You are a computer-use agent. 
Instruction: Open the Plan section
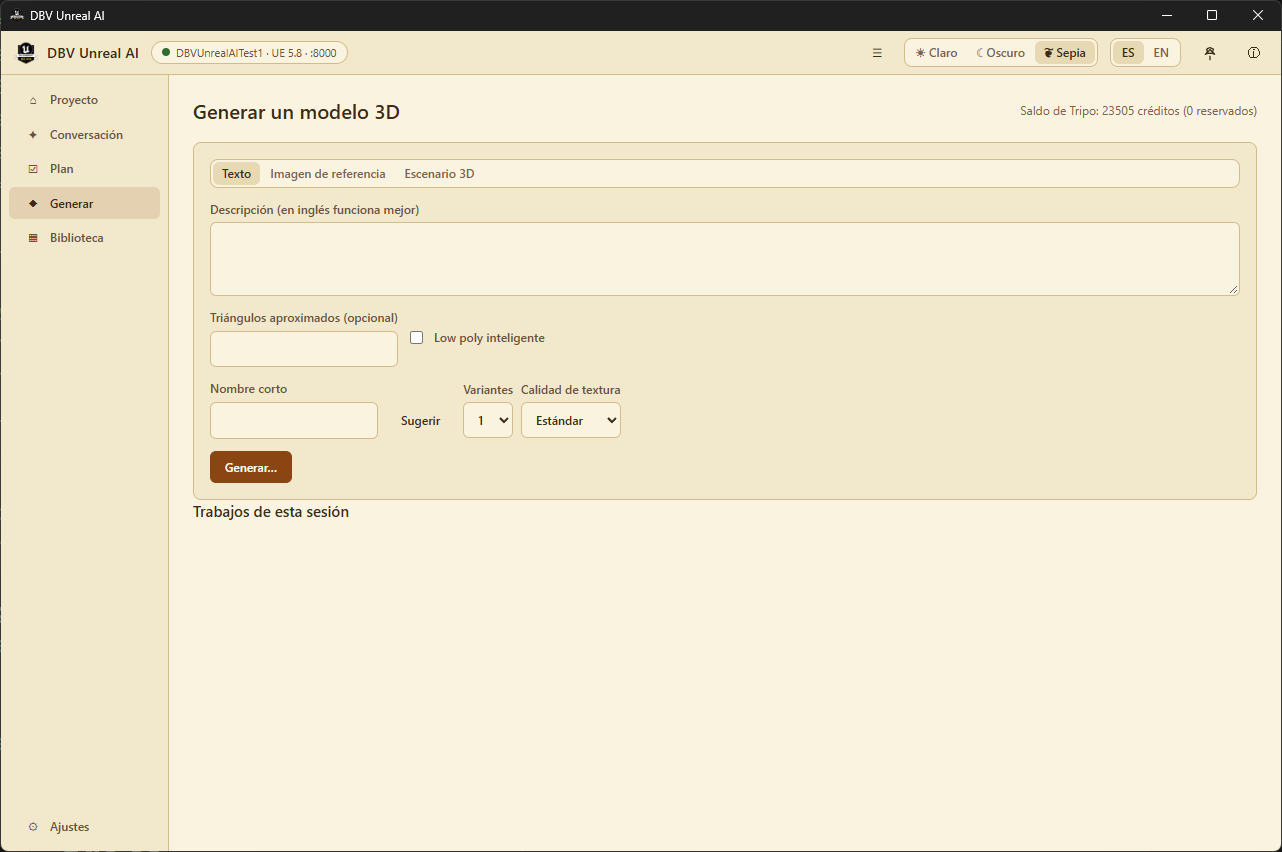(x=84, y=169)
